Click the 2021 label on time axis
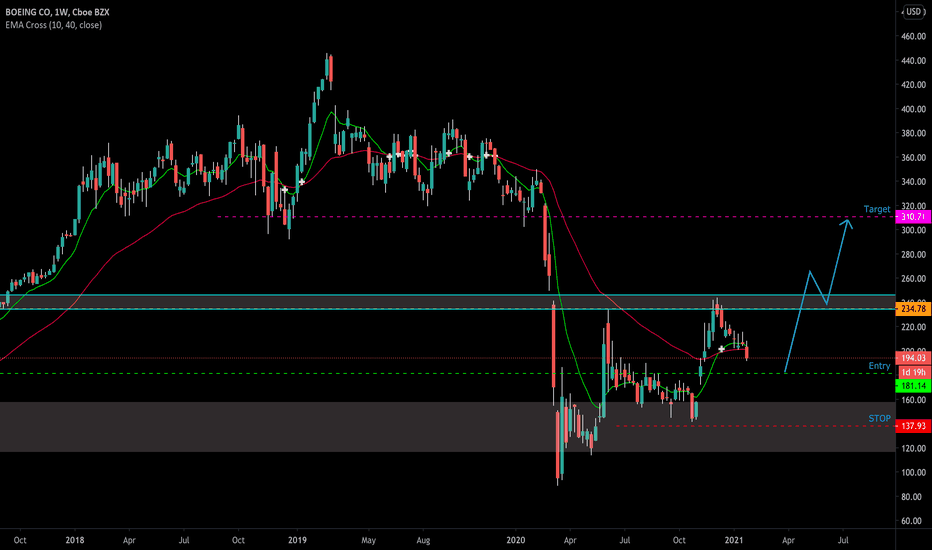The height and width of the screenshot is (550, 932). point(734,540)
